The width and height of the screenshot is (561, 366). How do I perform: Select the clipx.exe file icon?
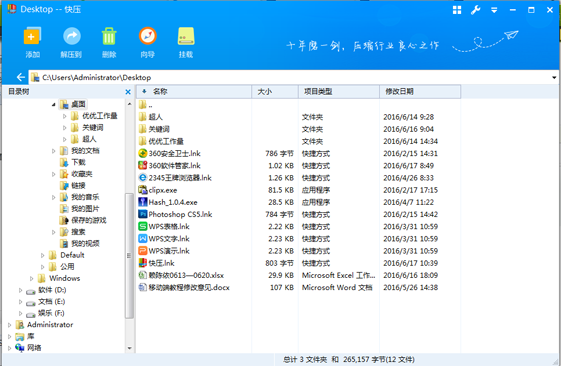(143, 190)
